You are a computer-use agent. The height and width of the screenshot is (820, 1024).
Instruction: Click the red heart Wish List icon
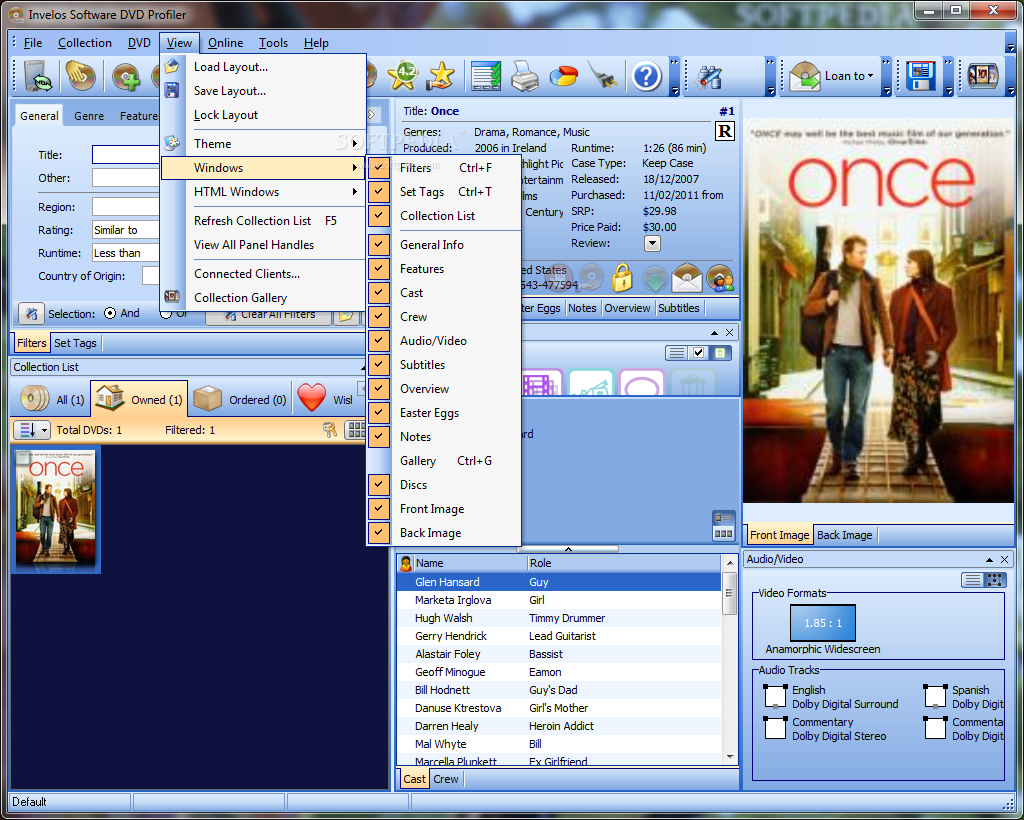tap(312, 398)
